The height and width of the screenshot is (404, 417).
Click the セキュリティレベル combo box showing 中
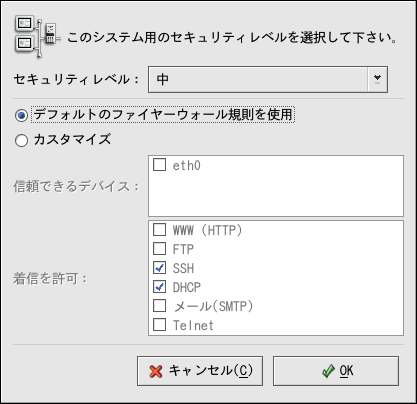click(268, 79)
